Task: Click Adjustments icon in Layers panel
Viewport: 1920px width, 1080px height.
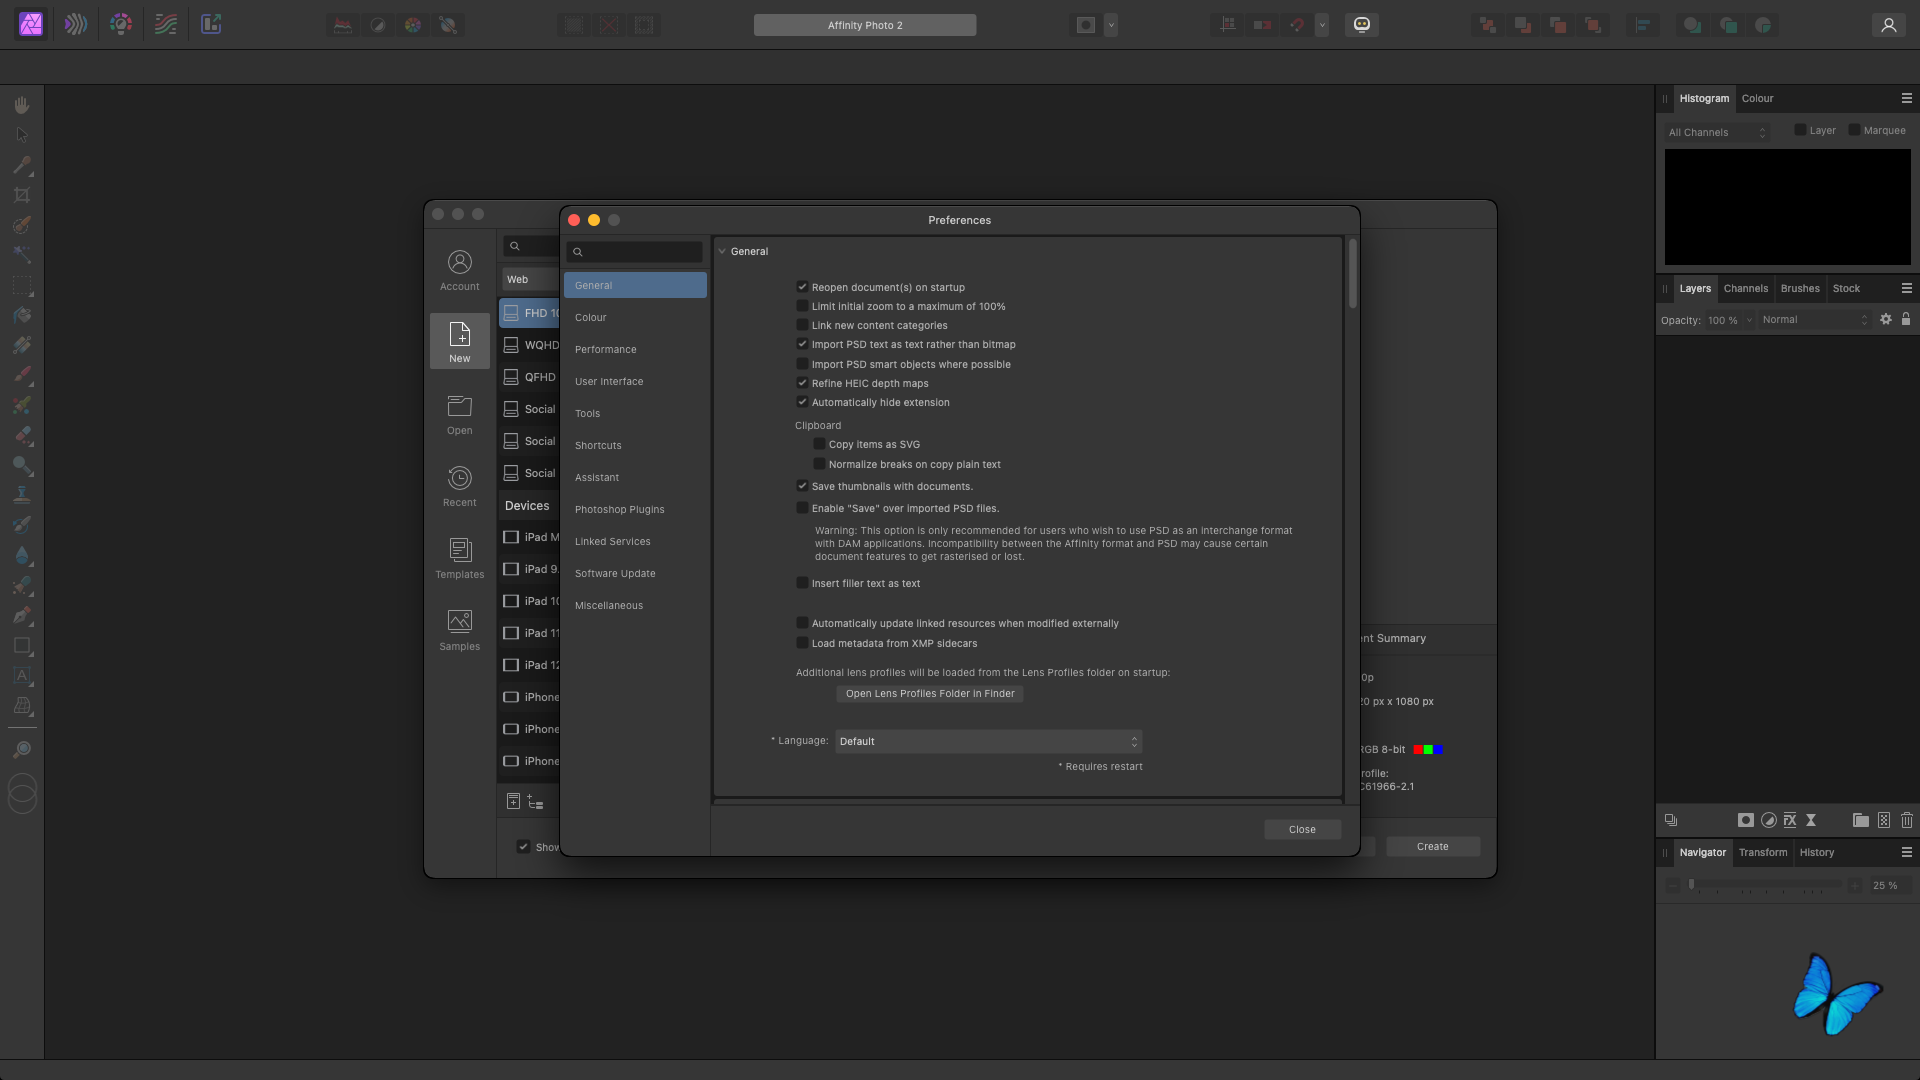Action: click(1768, 820)
